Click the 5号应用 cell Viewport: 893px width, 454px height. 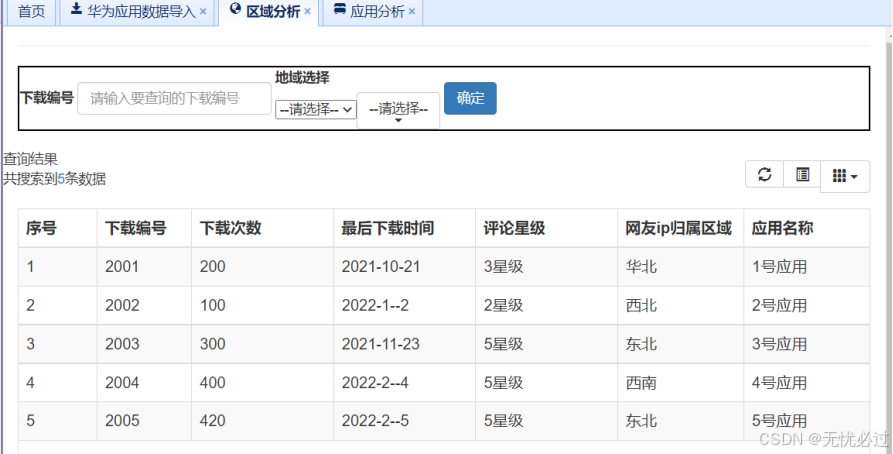pyautogui.click(x=806, y=421)
